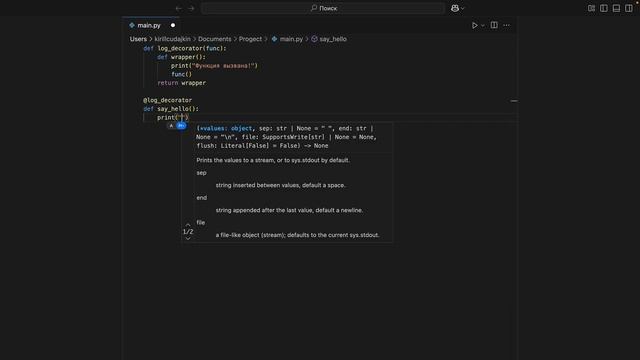Screen dimensions: 640x360
Task: Split the editor to the right
Action: (494, 25)
